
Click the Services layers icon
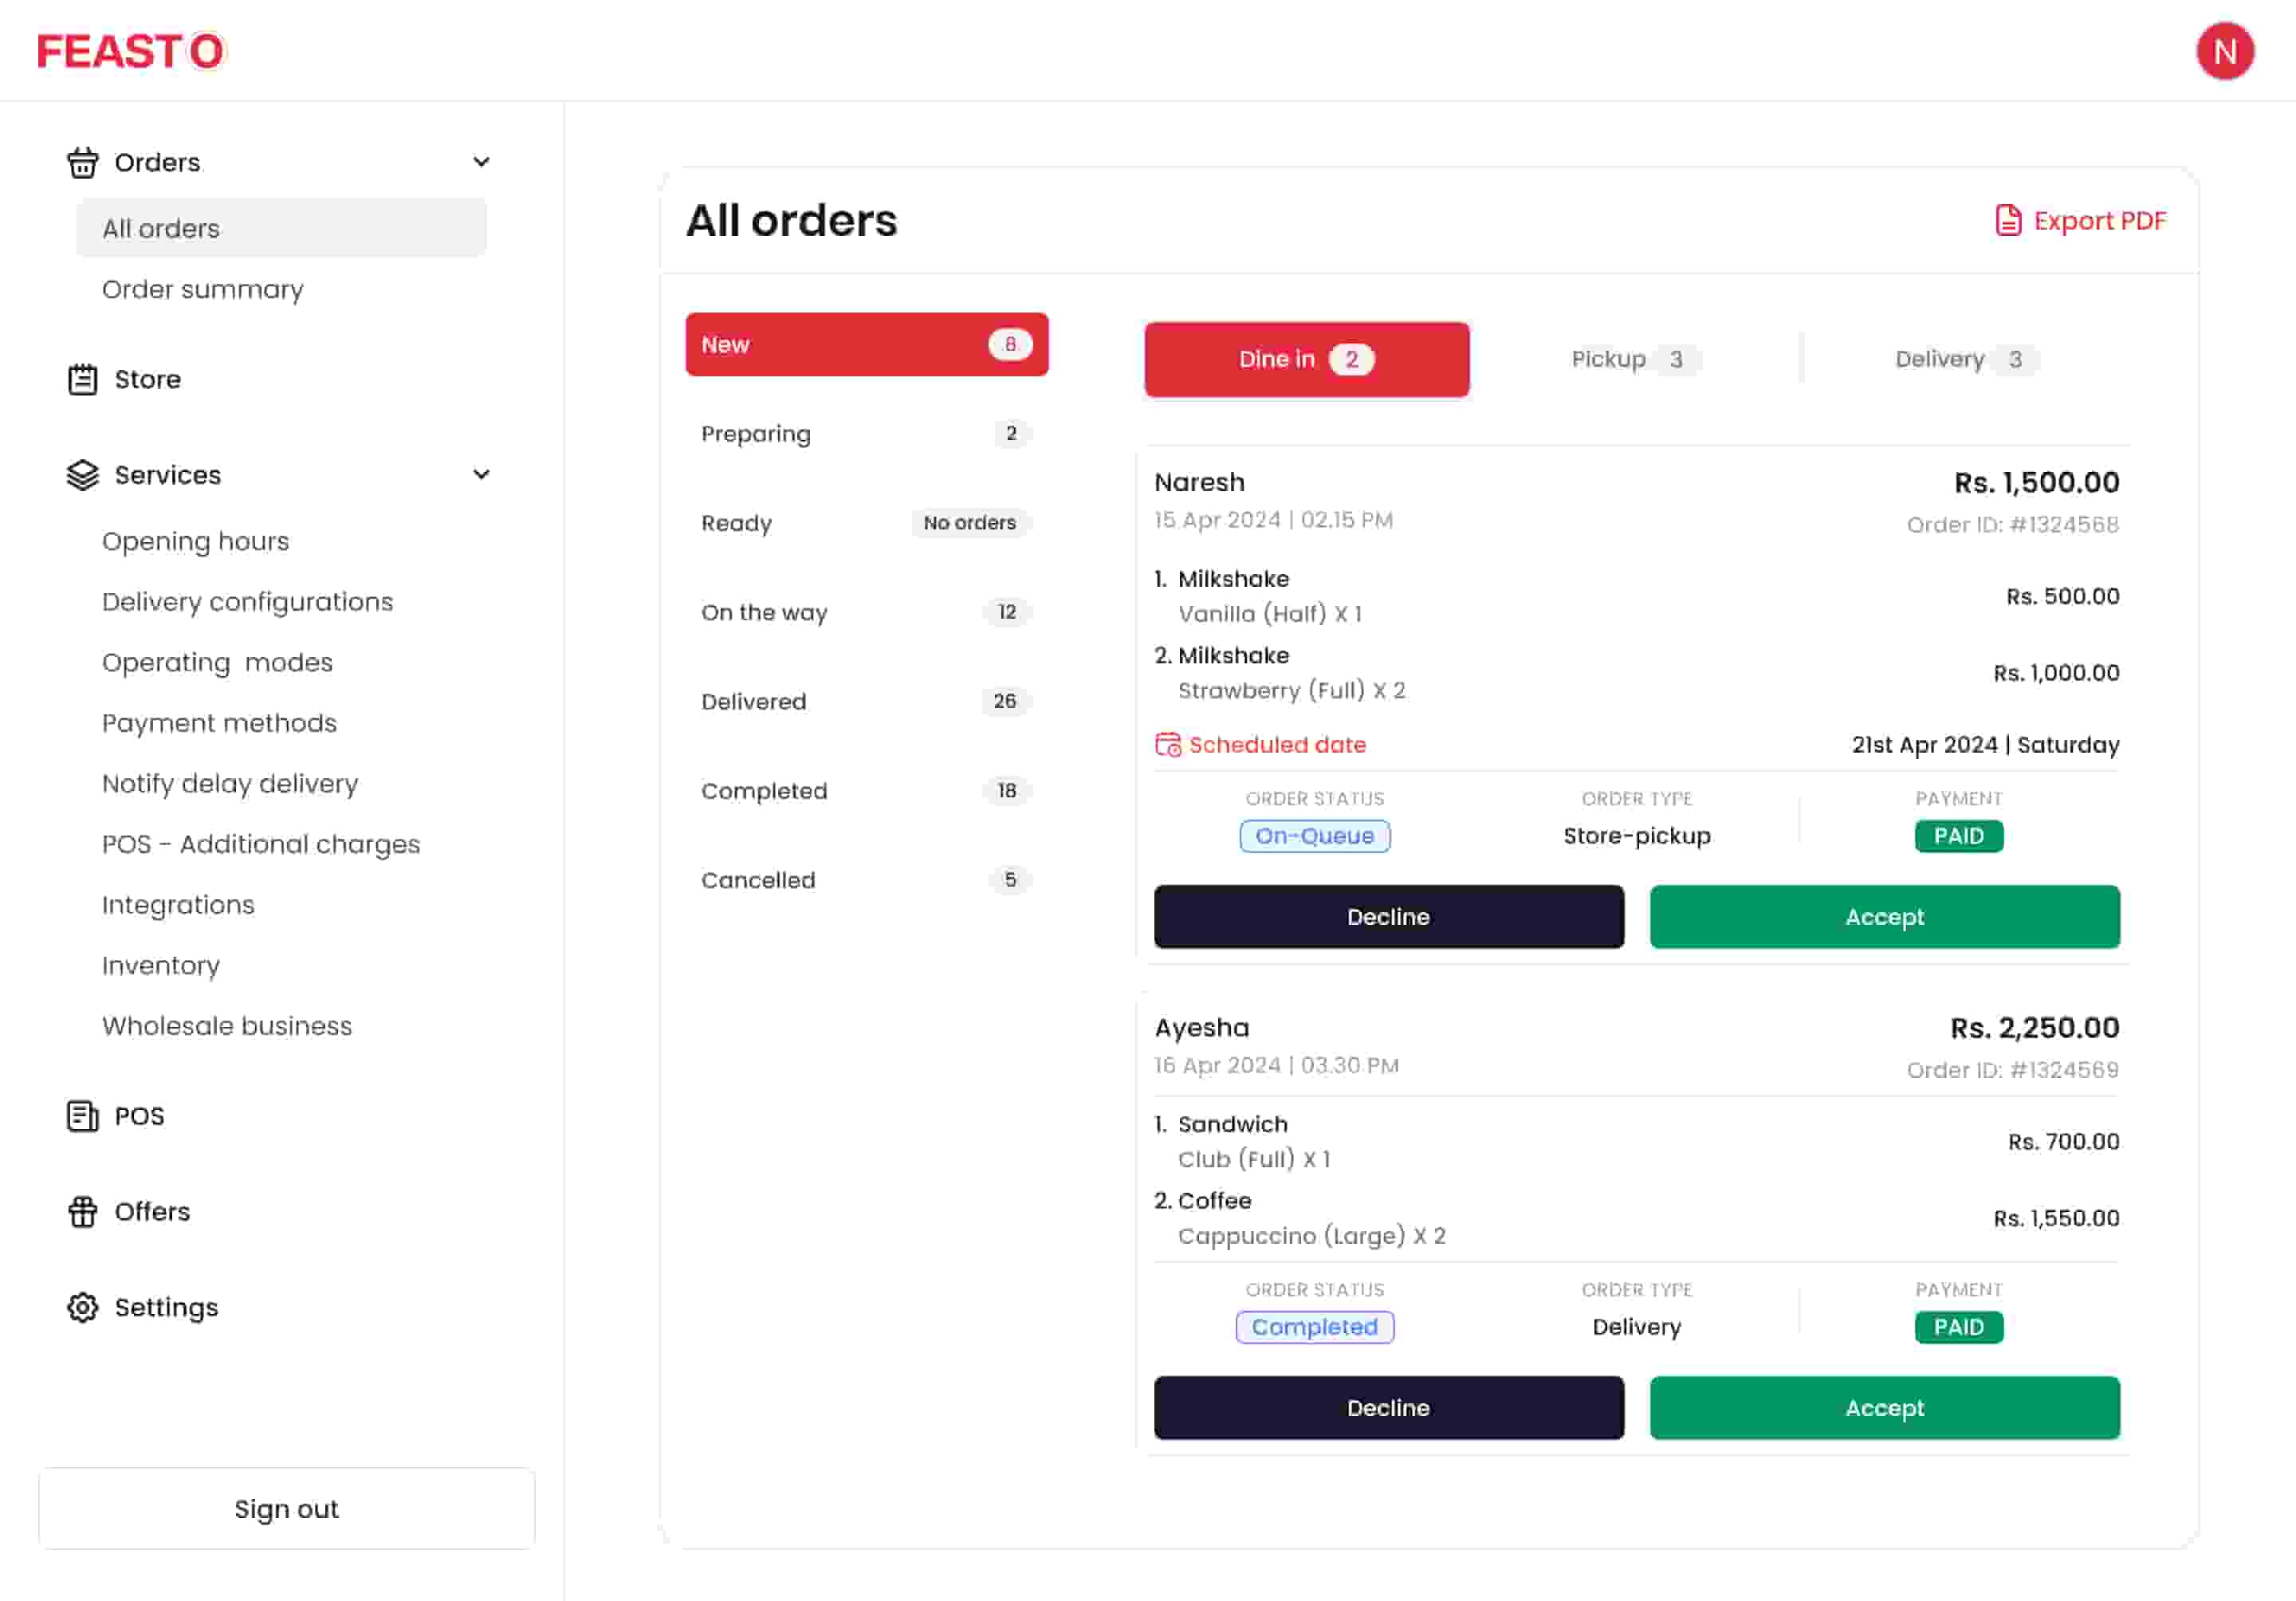click(82, 475)
